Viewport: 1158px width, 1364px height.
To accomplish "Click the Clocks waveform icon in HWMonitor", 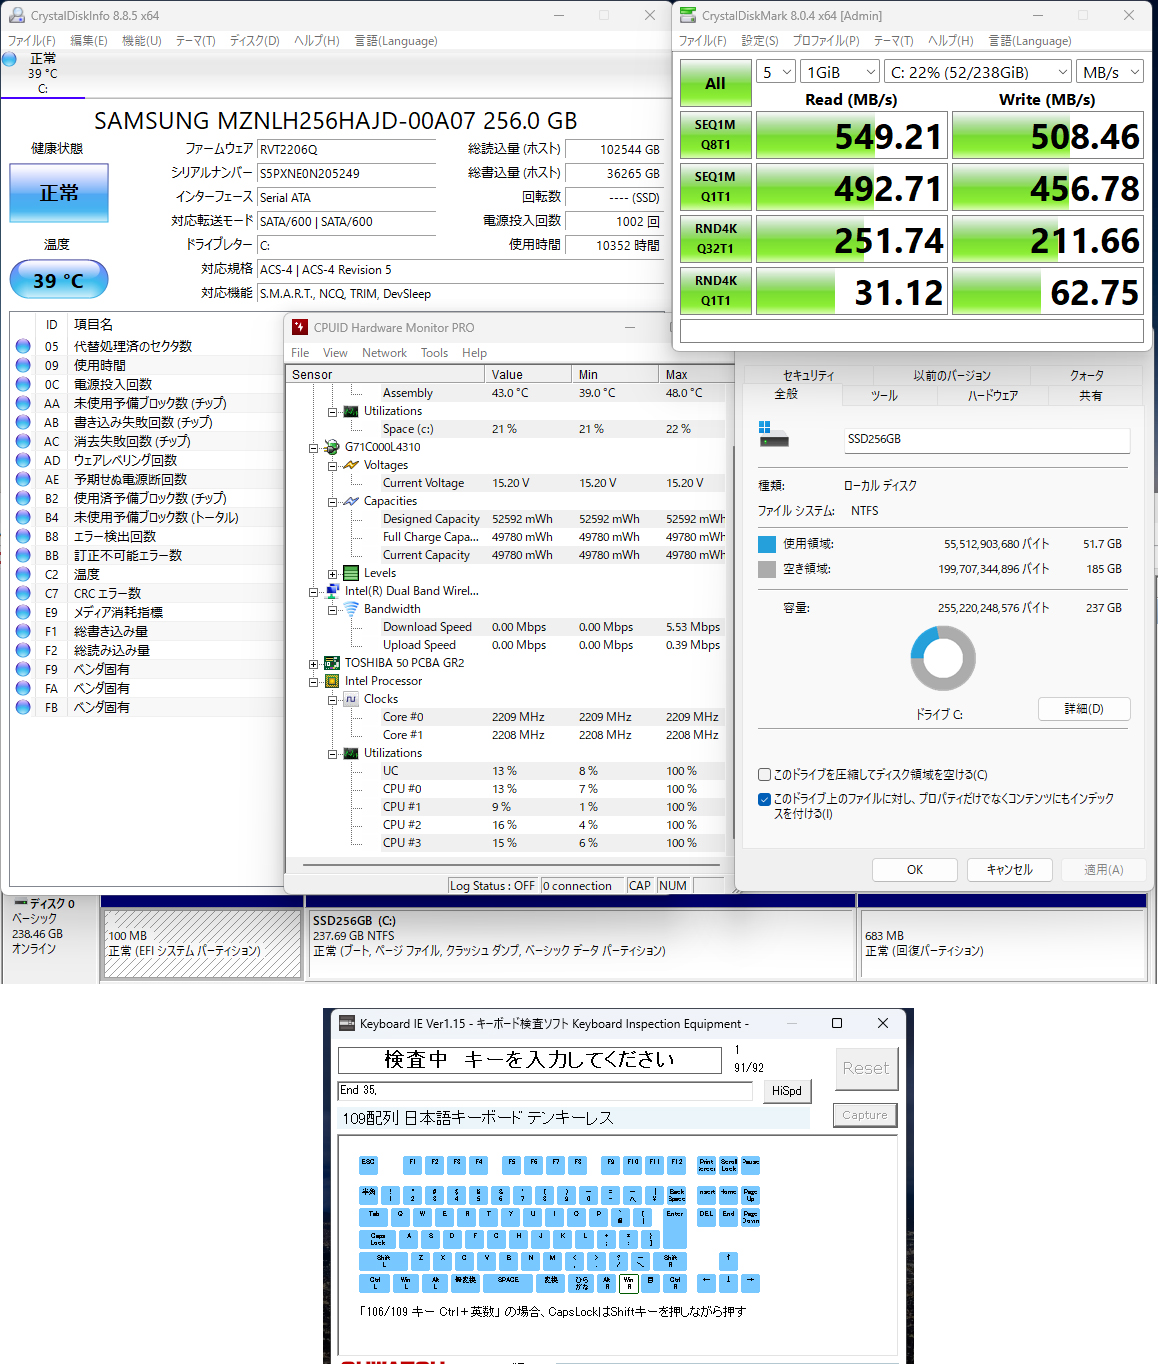I will (x=351, y=699).
